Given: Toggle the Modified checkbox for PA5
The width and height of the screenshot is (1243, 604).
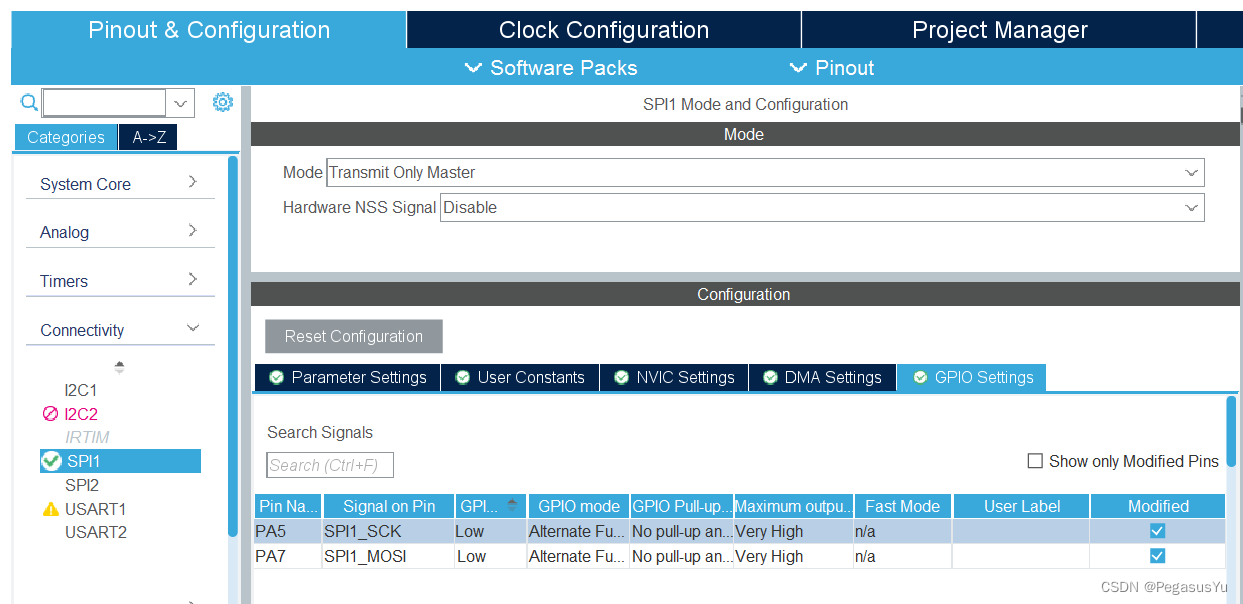Looking at the screenshot, I should pos(1158,531).
